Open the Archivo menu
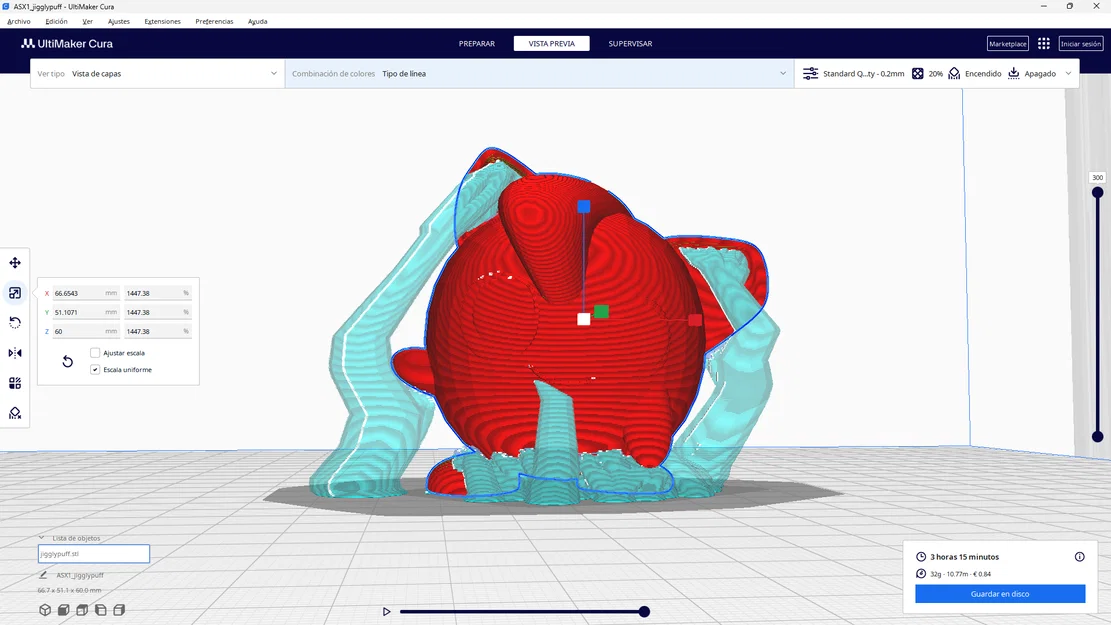 click(19, 21)
